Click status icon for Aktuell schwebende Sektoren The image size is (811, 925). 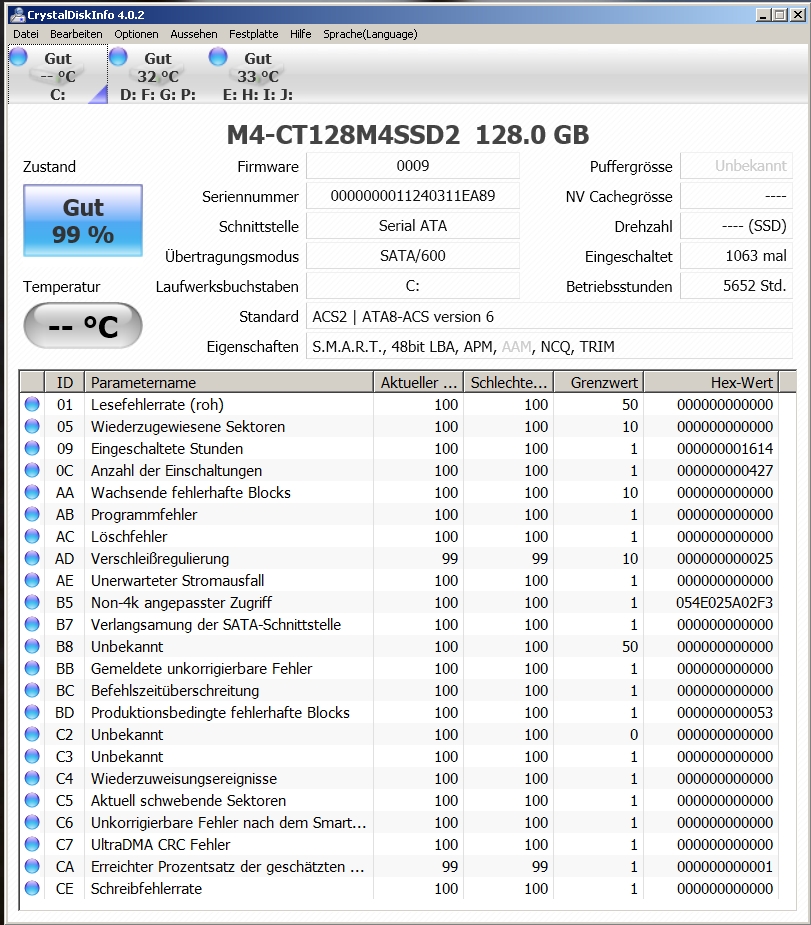[x=32, y=800]
